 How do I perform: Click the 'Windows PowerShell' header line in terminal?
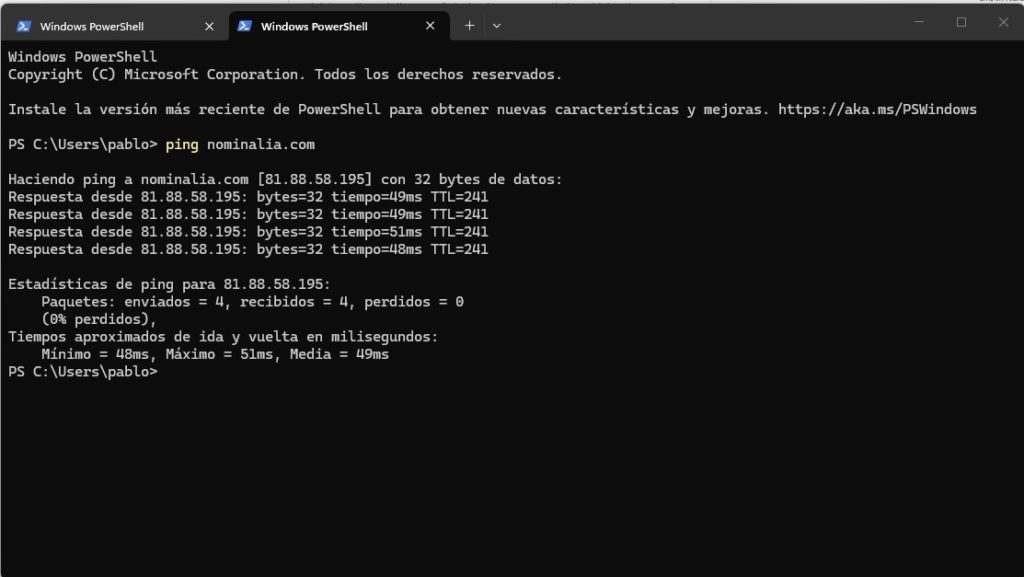click(82, 57)
